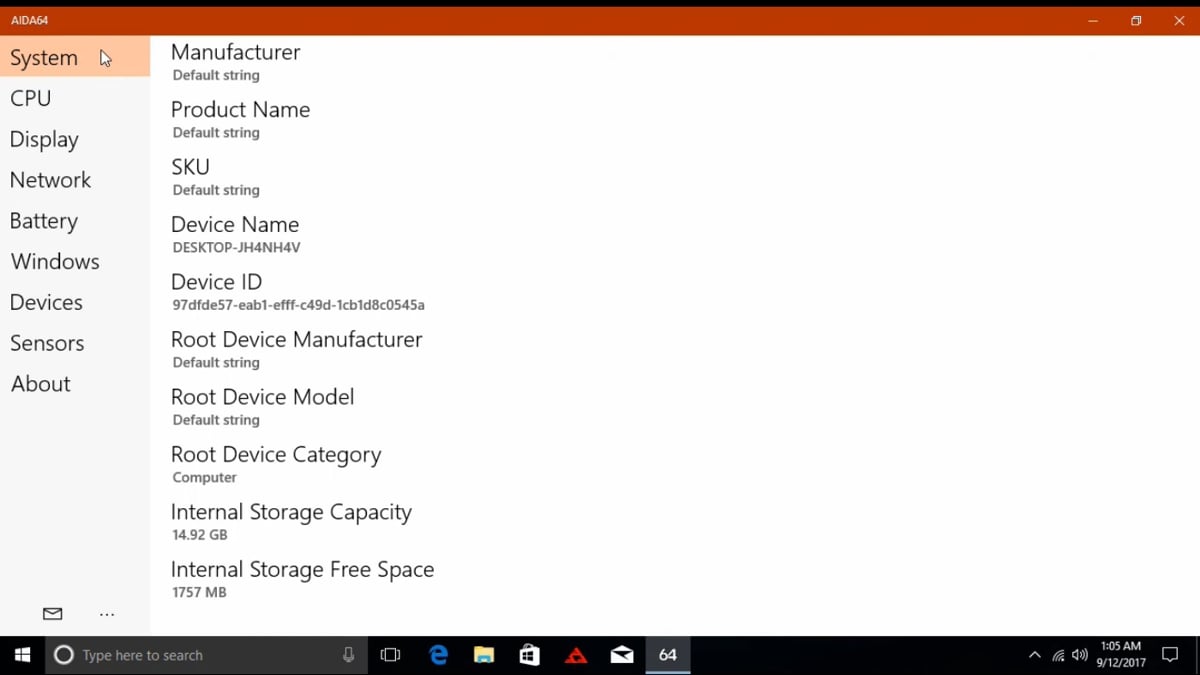Open the feedback envelope icon in AIDA64
The width and height of the screenshot is (1200, 675).
(52, 613)
